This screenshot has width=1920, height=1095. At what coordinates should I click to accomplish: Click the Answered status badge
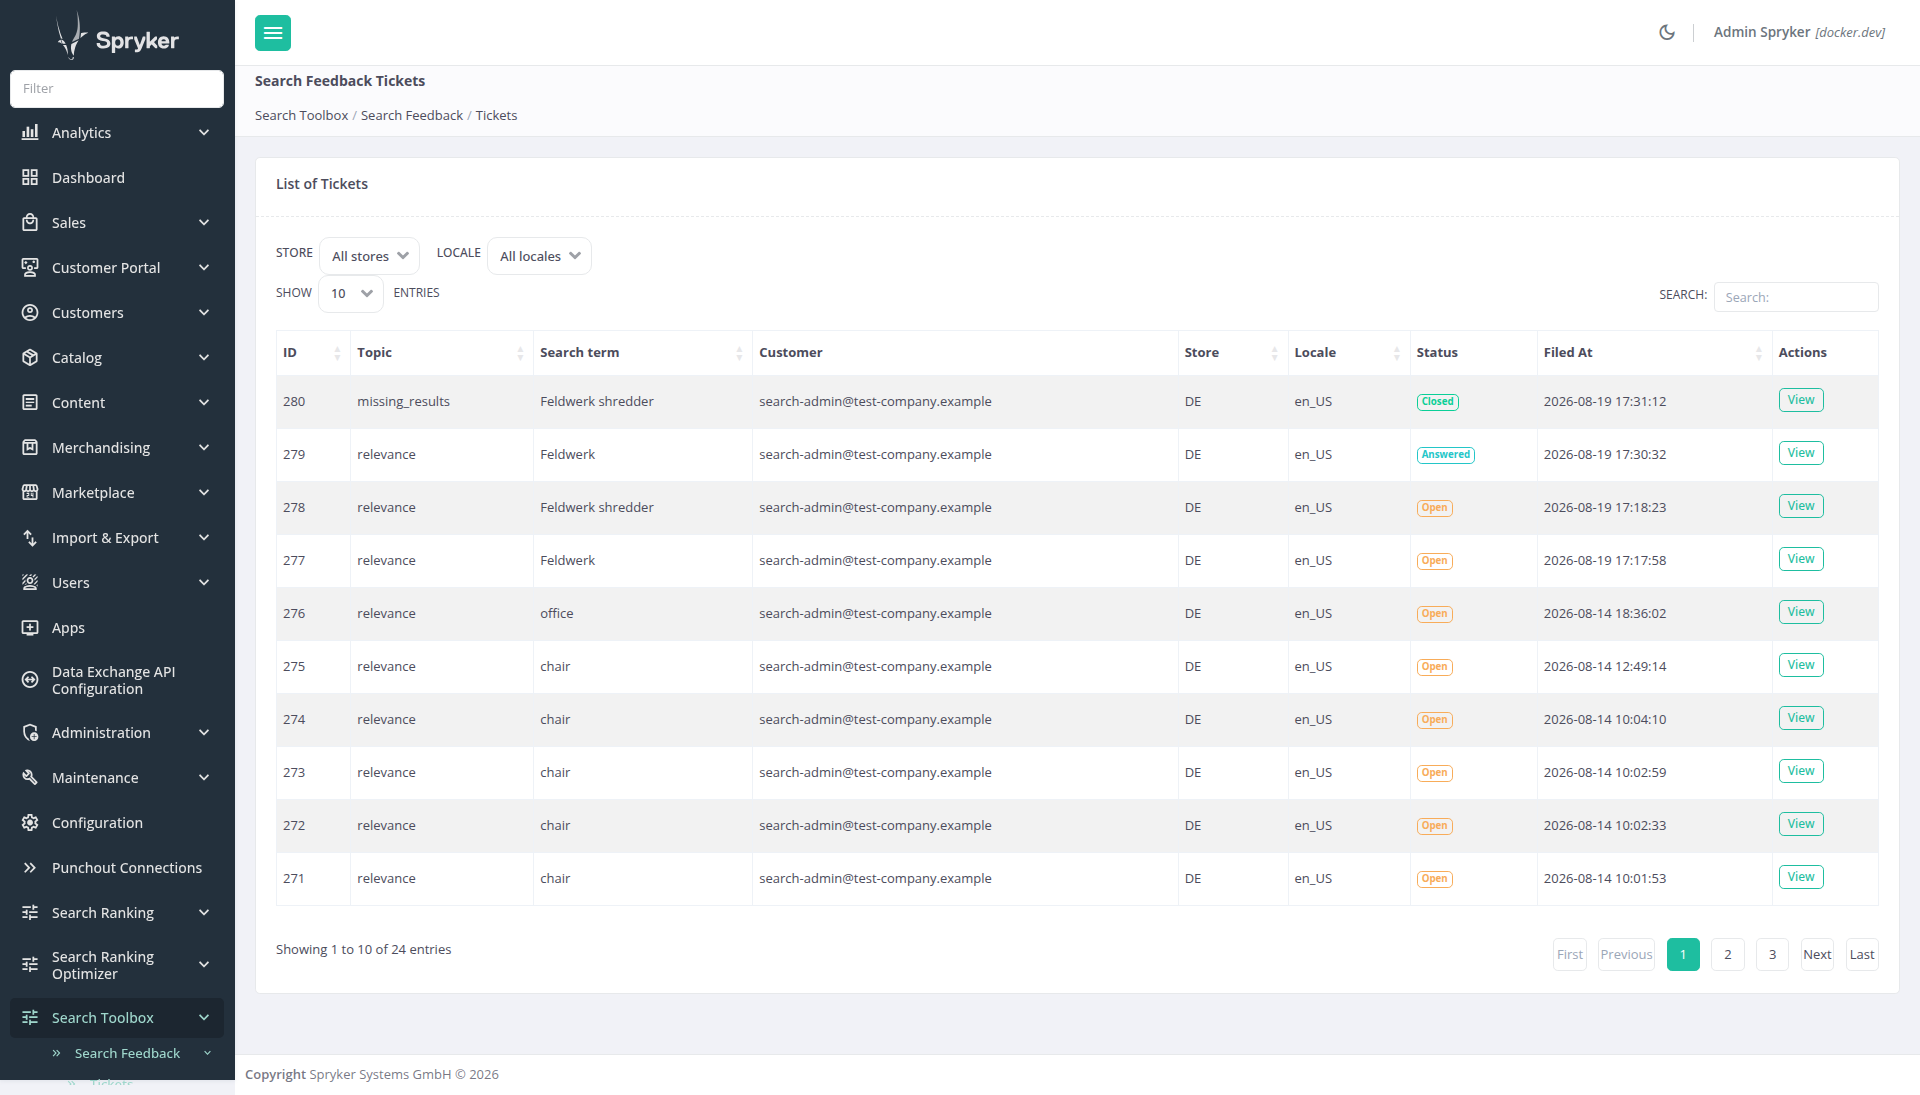coord(1446,455)
